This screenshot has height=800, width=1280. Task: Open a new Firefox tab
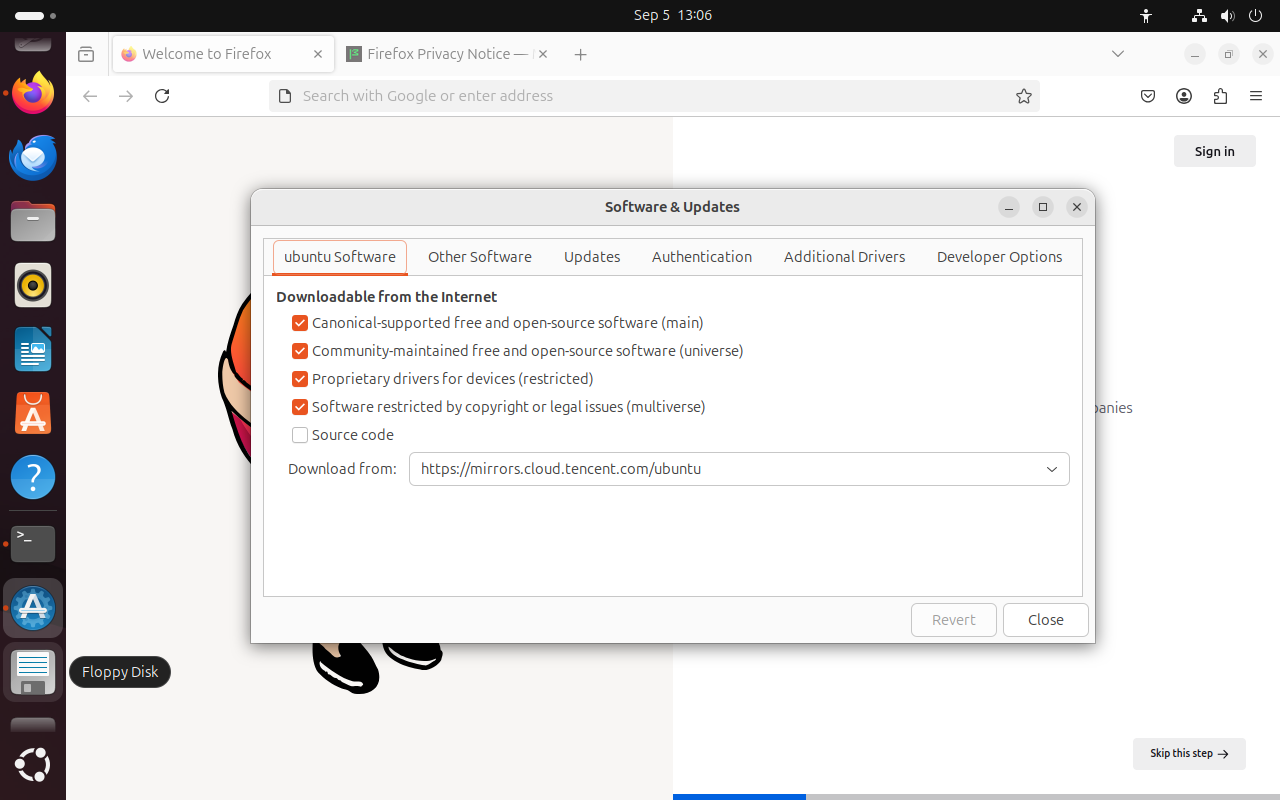point(581,54)
